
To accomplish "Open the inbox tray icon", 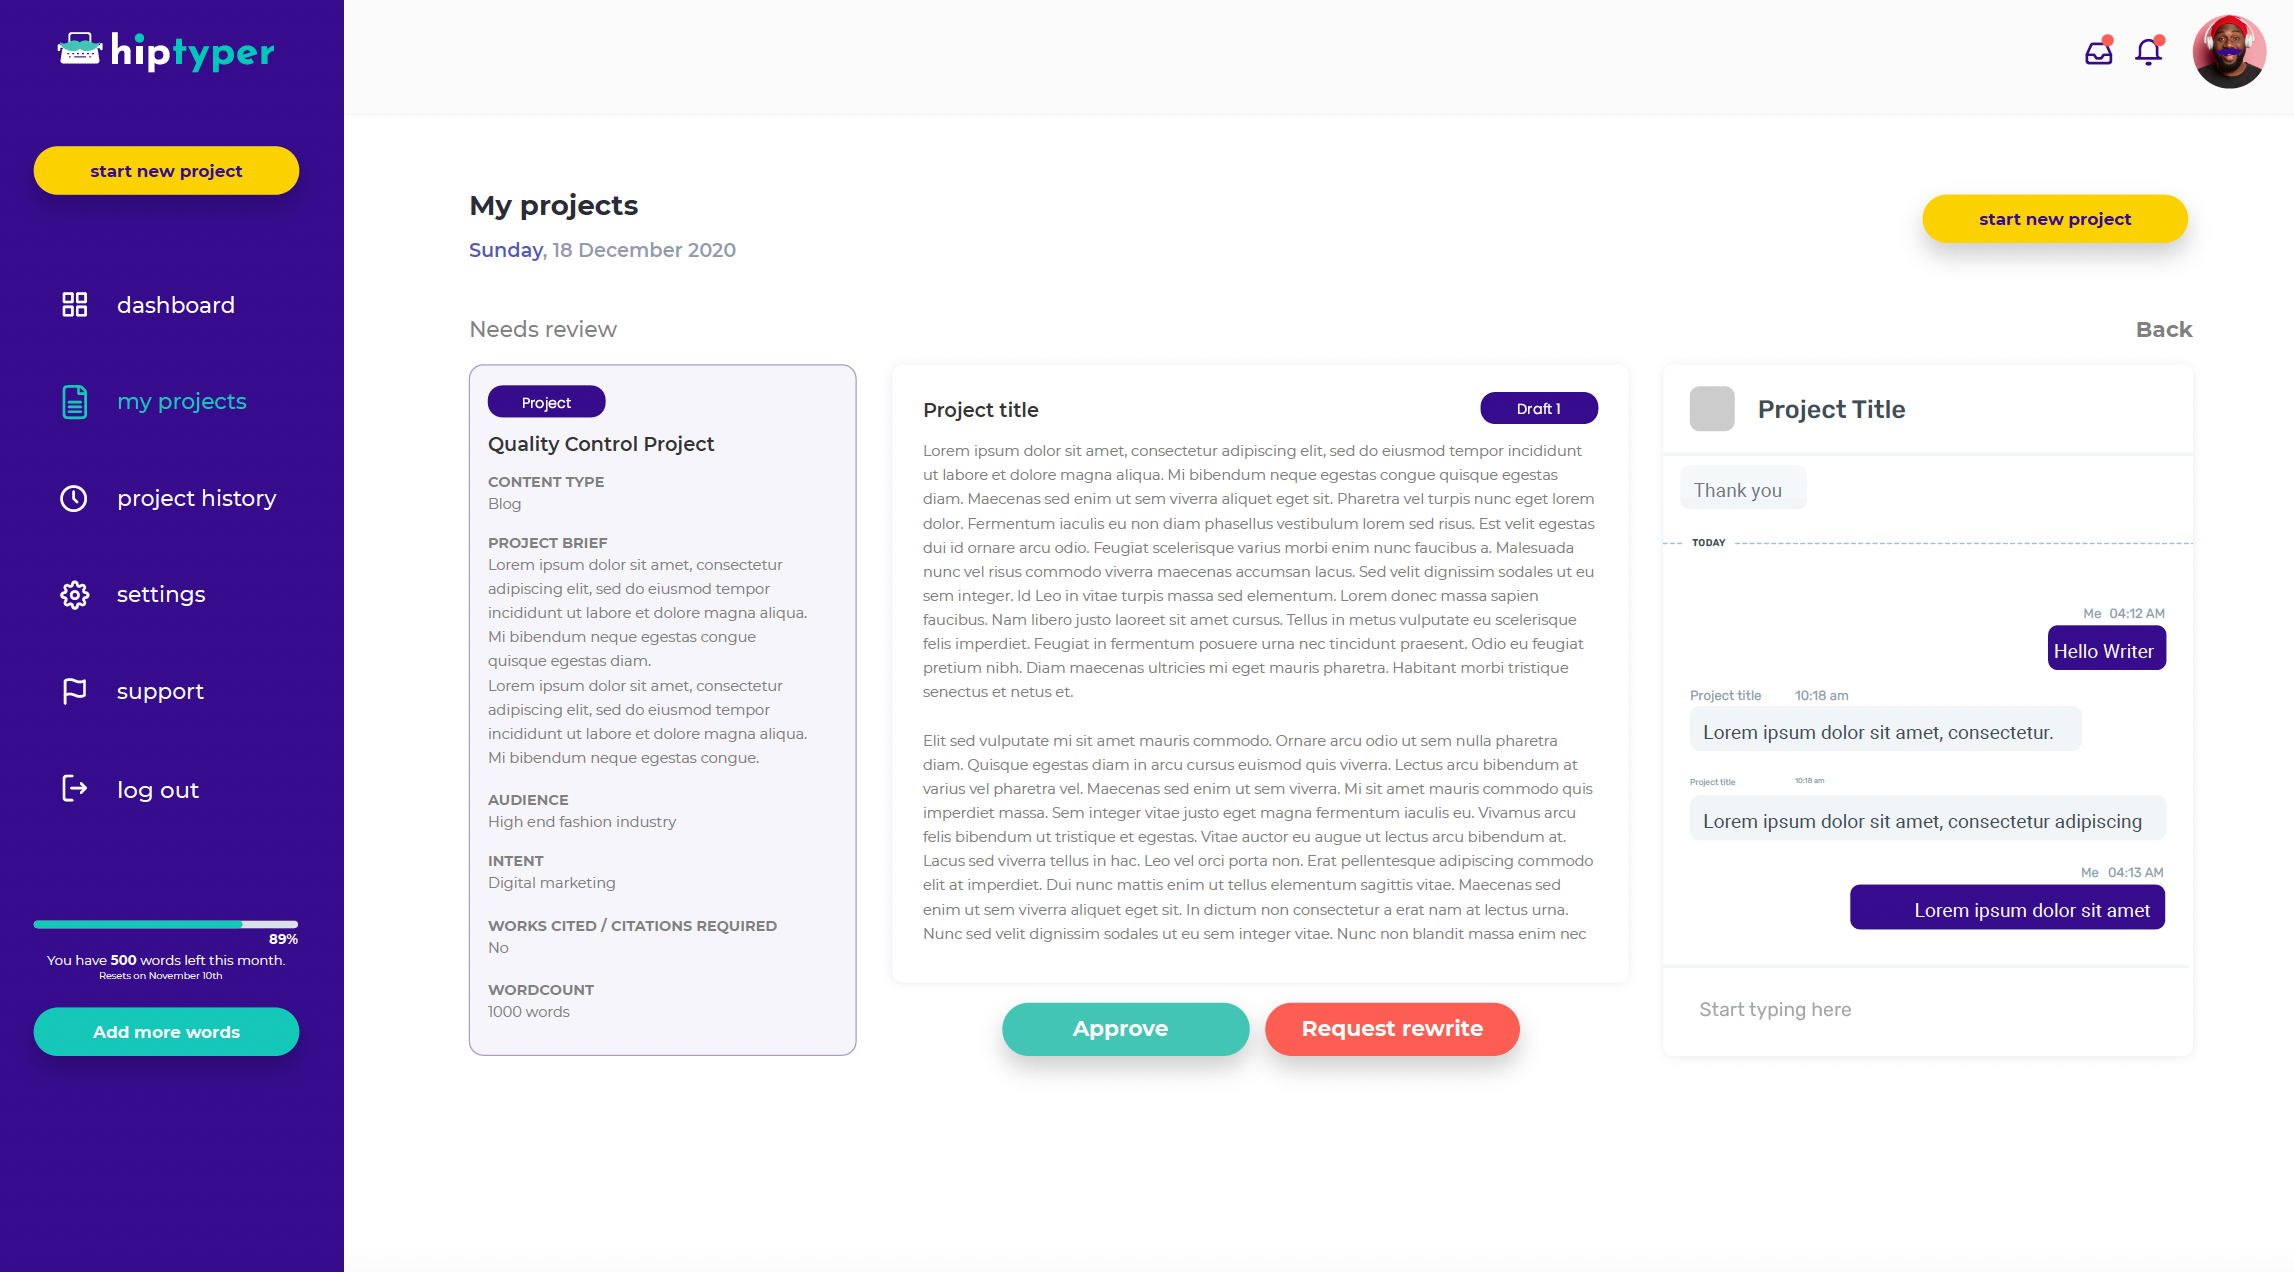I will point(2098,53).
